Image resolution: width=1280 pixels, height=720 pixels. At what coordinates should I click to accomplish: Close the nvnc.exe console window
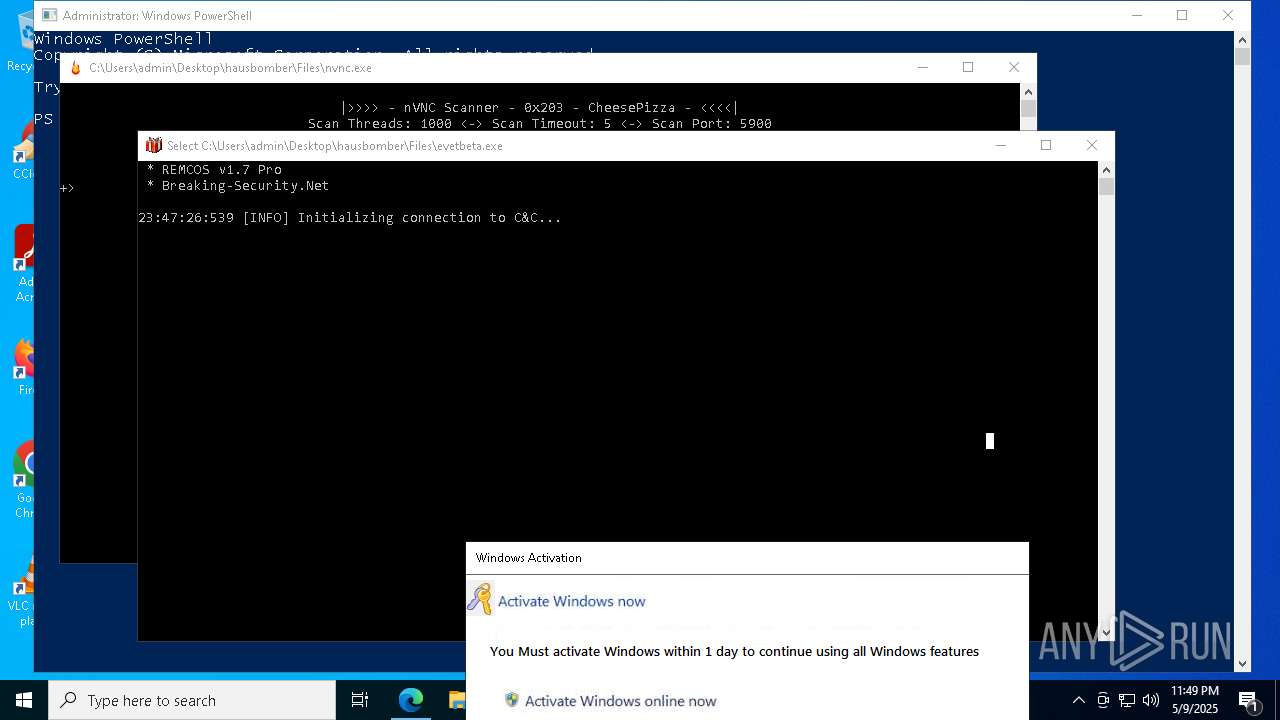(x=1014, y=68)
